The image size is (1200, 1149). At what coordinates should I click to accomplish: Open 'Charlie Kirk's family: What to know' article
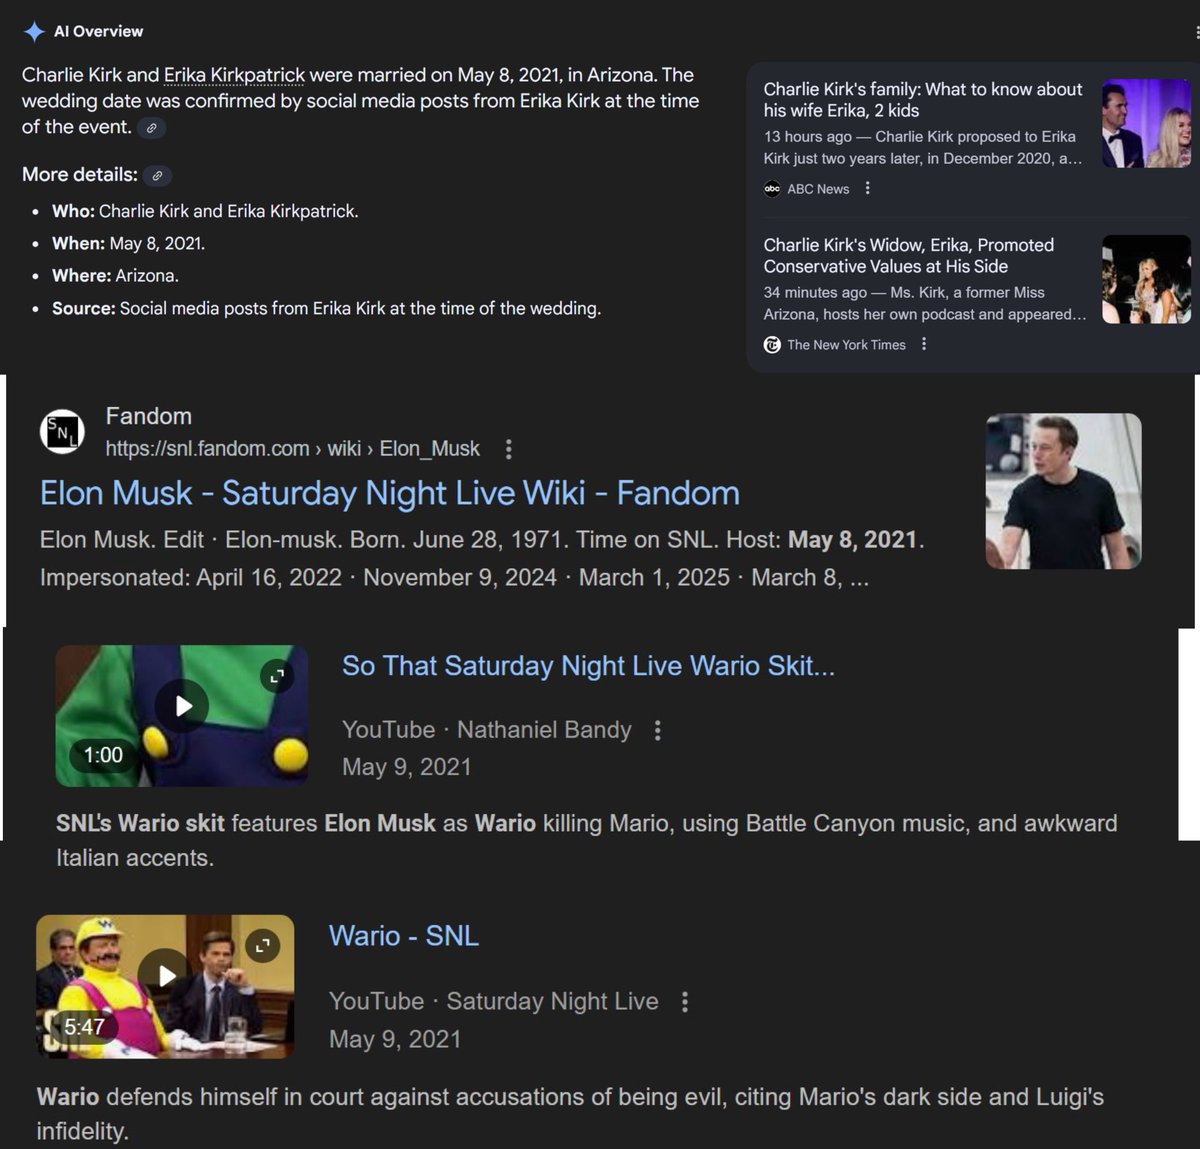[923, 100]
